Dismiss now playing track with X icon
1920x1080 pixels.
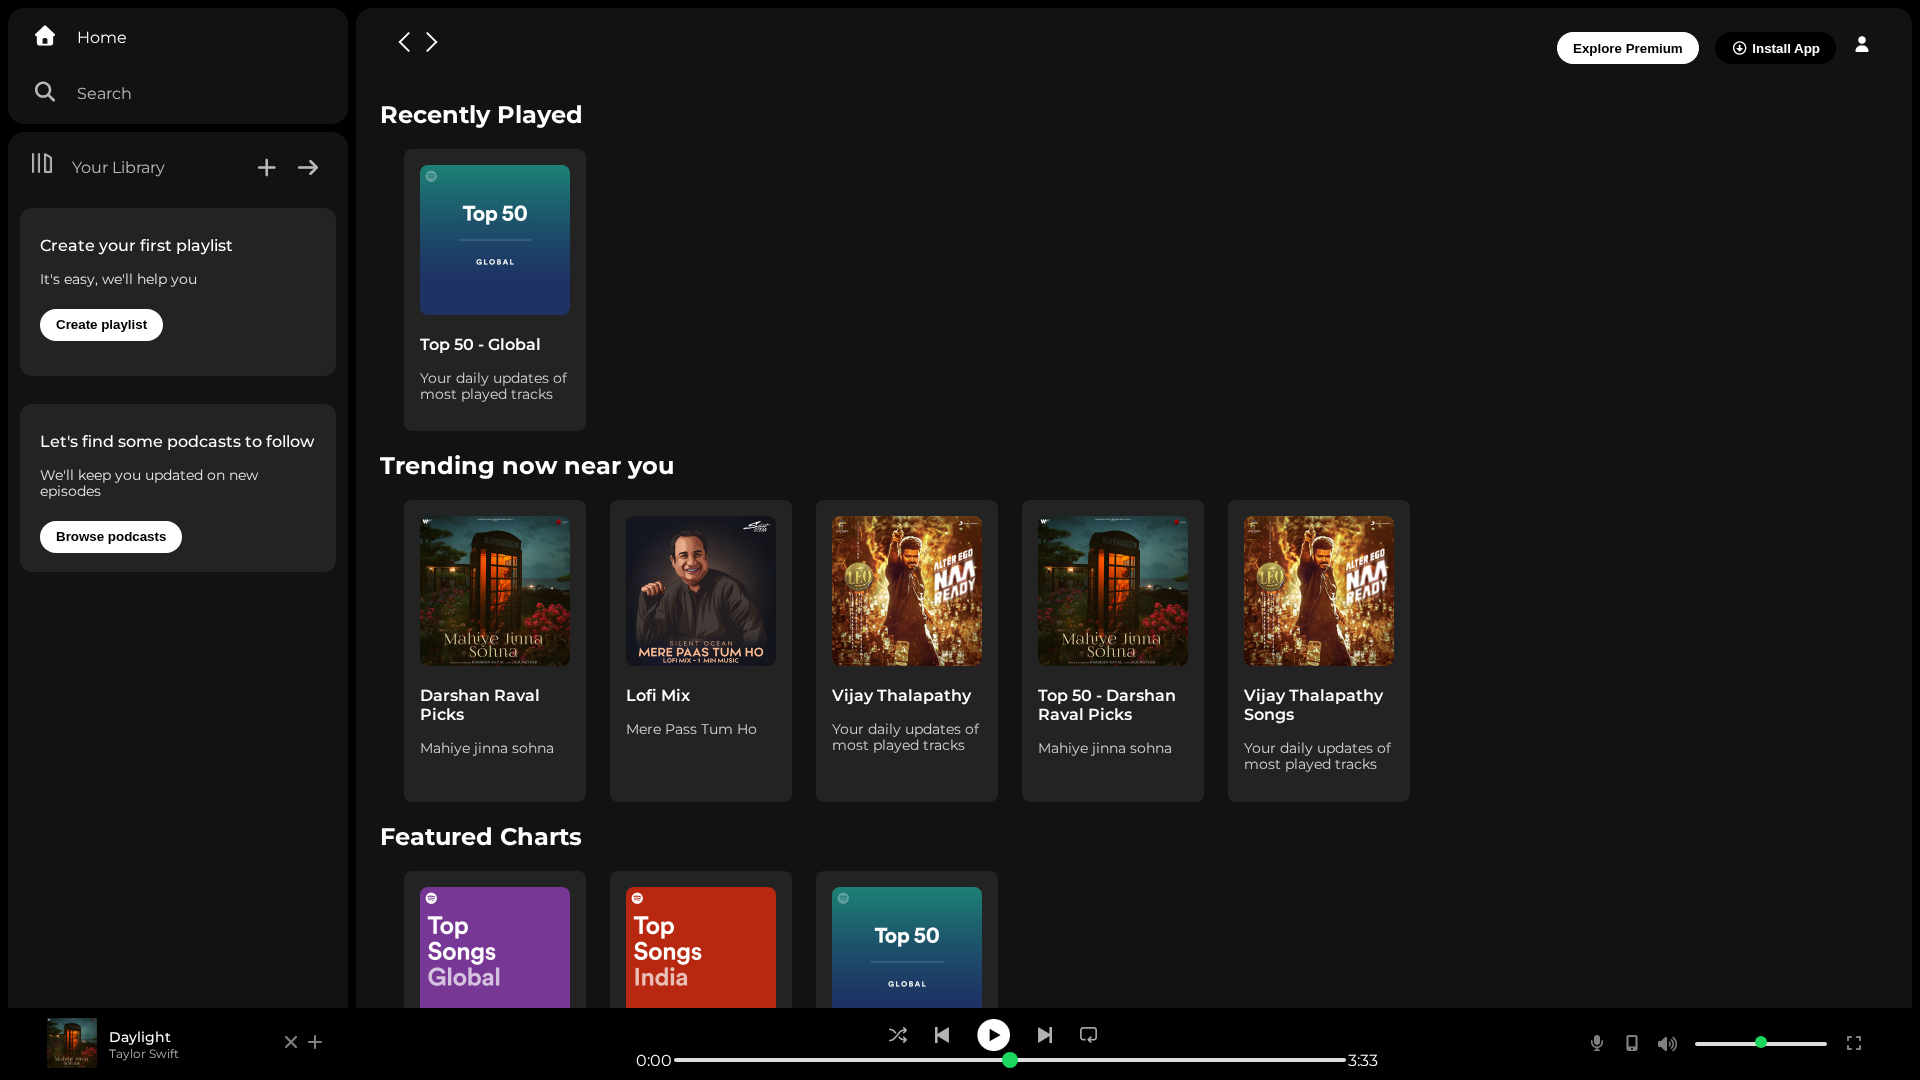[x=291, y=1042]
